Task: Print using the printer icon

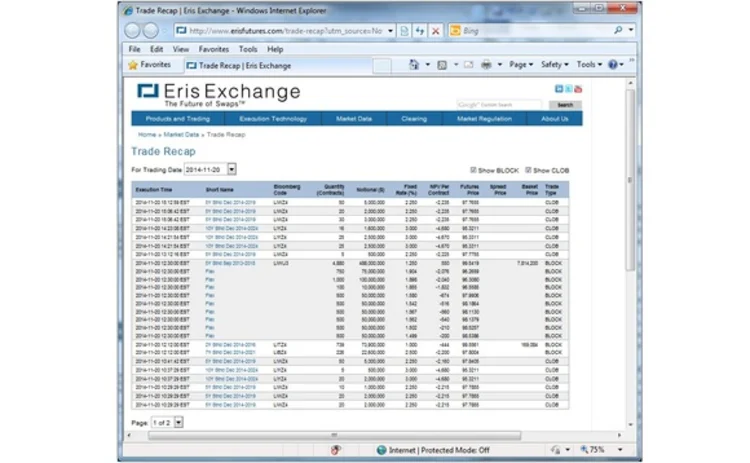Action: click(486, 65)
